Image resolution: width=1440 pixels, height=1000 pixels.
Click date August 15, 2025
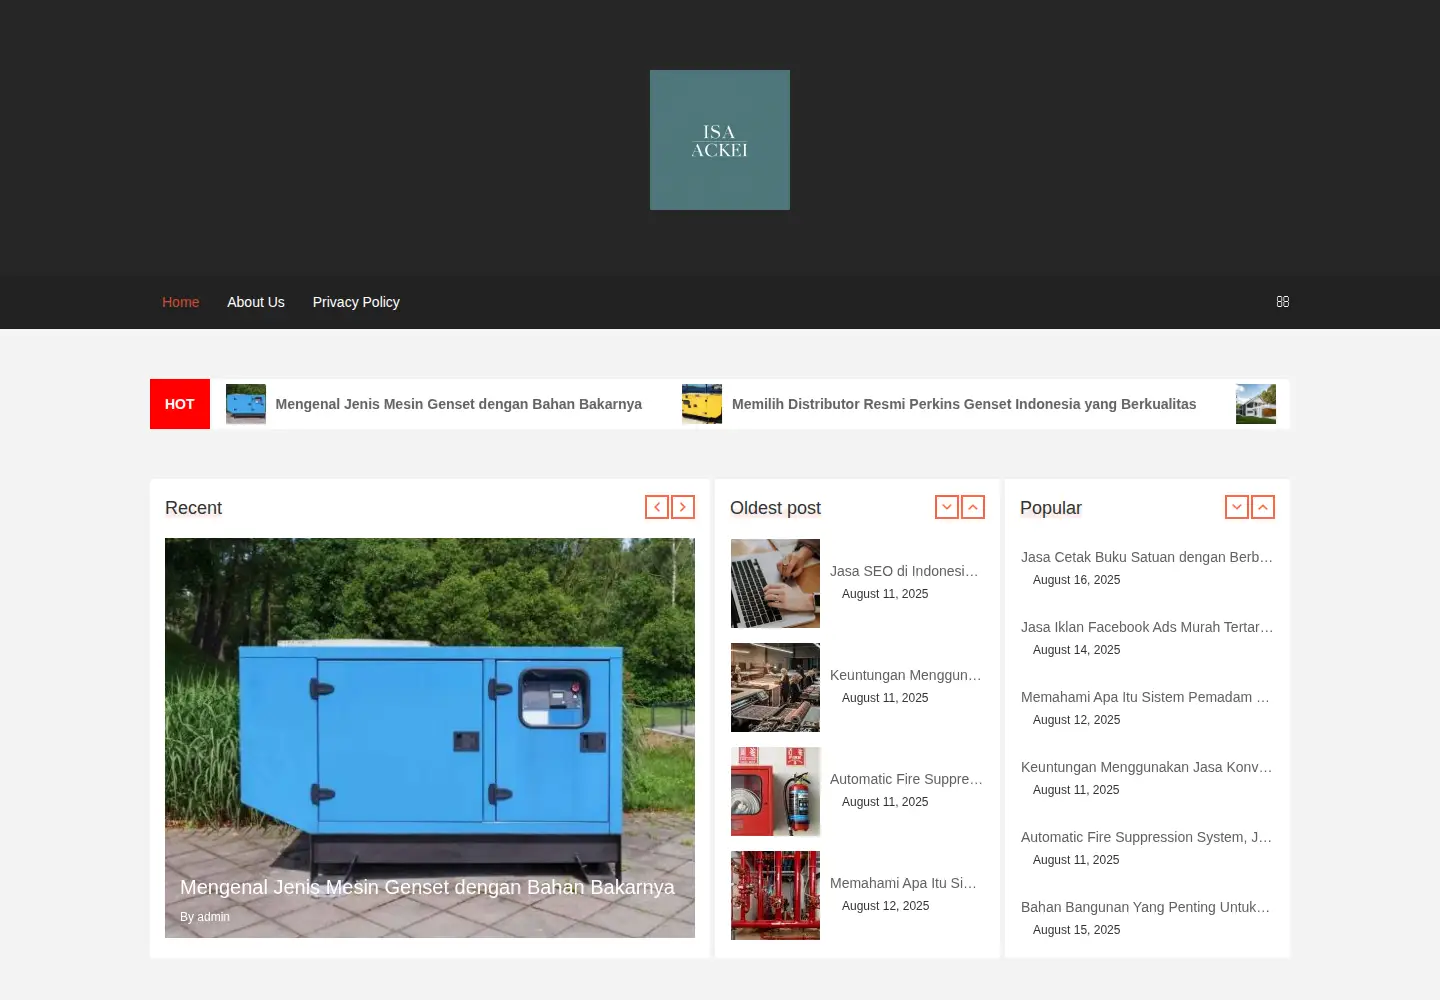coord(1076,930)
